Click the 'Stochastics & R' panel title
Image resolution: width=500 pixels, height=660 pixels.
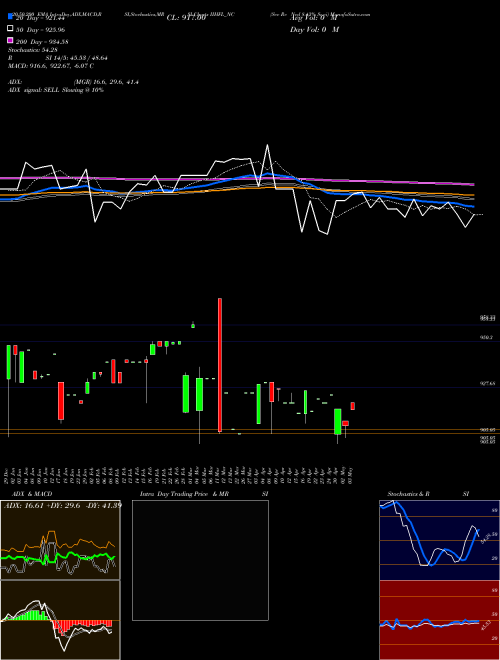408,494
